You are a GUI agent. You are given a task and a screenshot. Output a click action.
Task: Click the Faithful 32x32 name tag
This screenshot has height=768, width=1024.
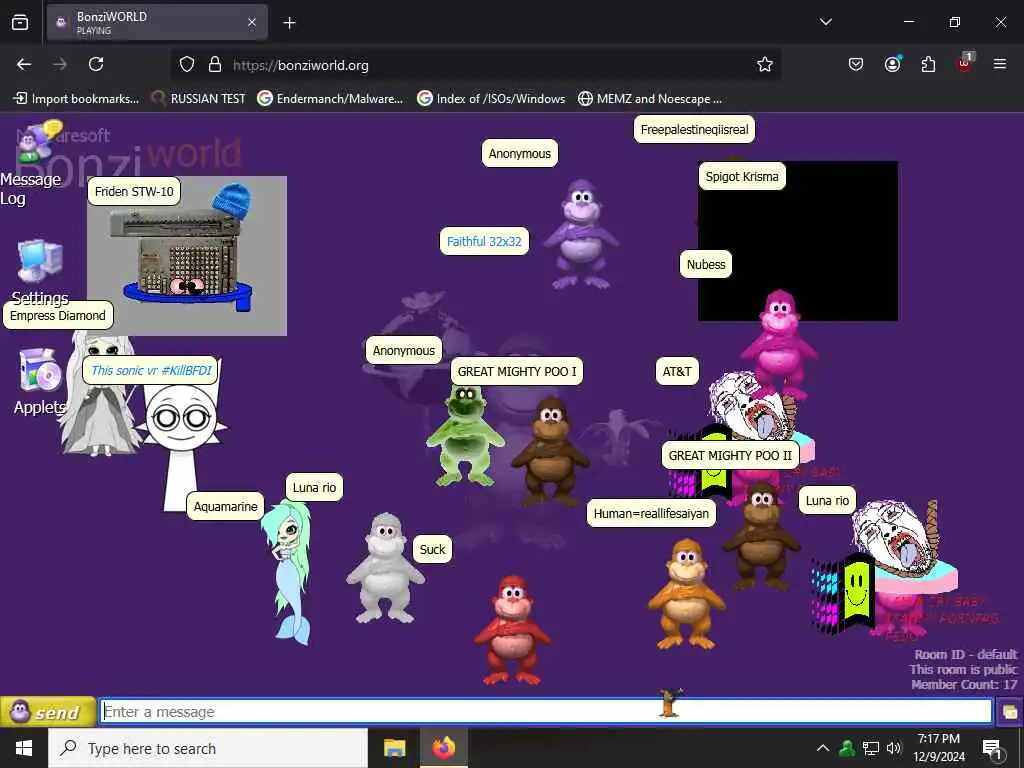[x=484, y=241]
